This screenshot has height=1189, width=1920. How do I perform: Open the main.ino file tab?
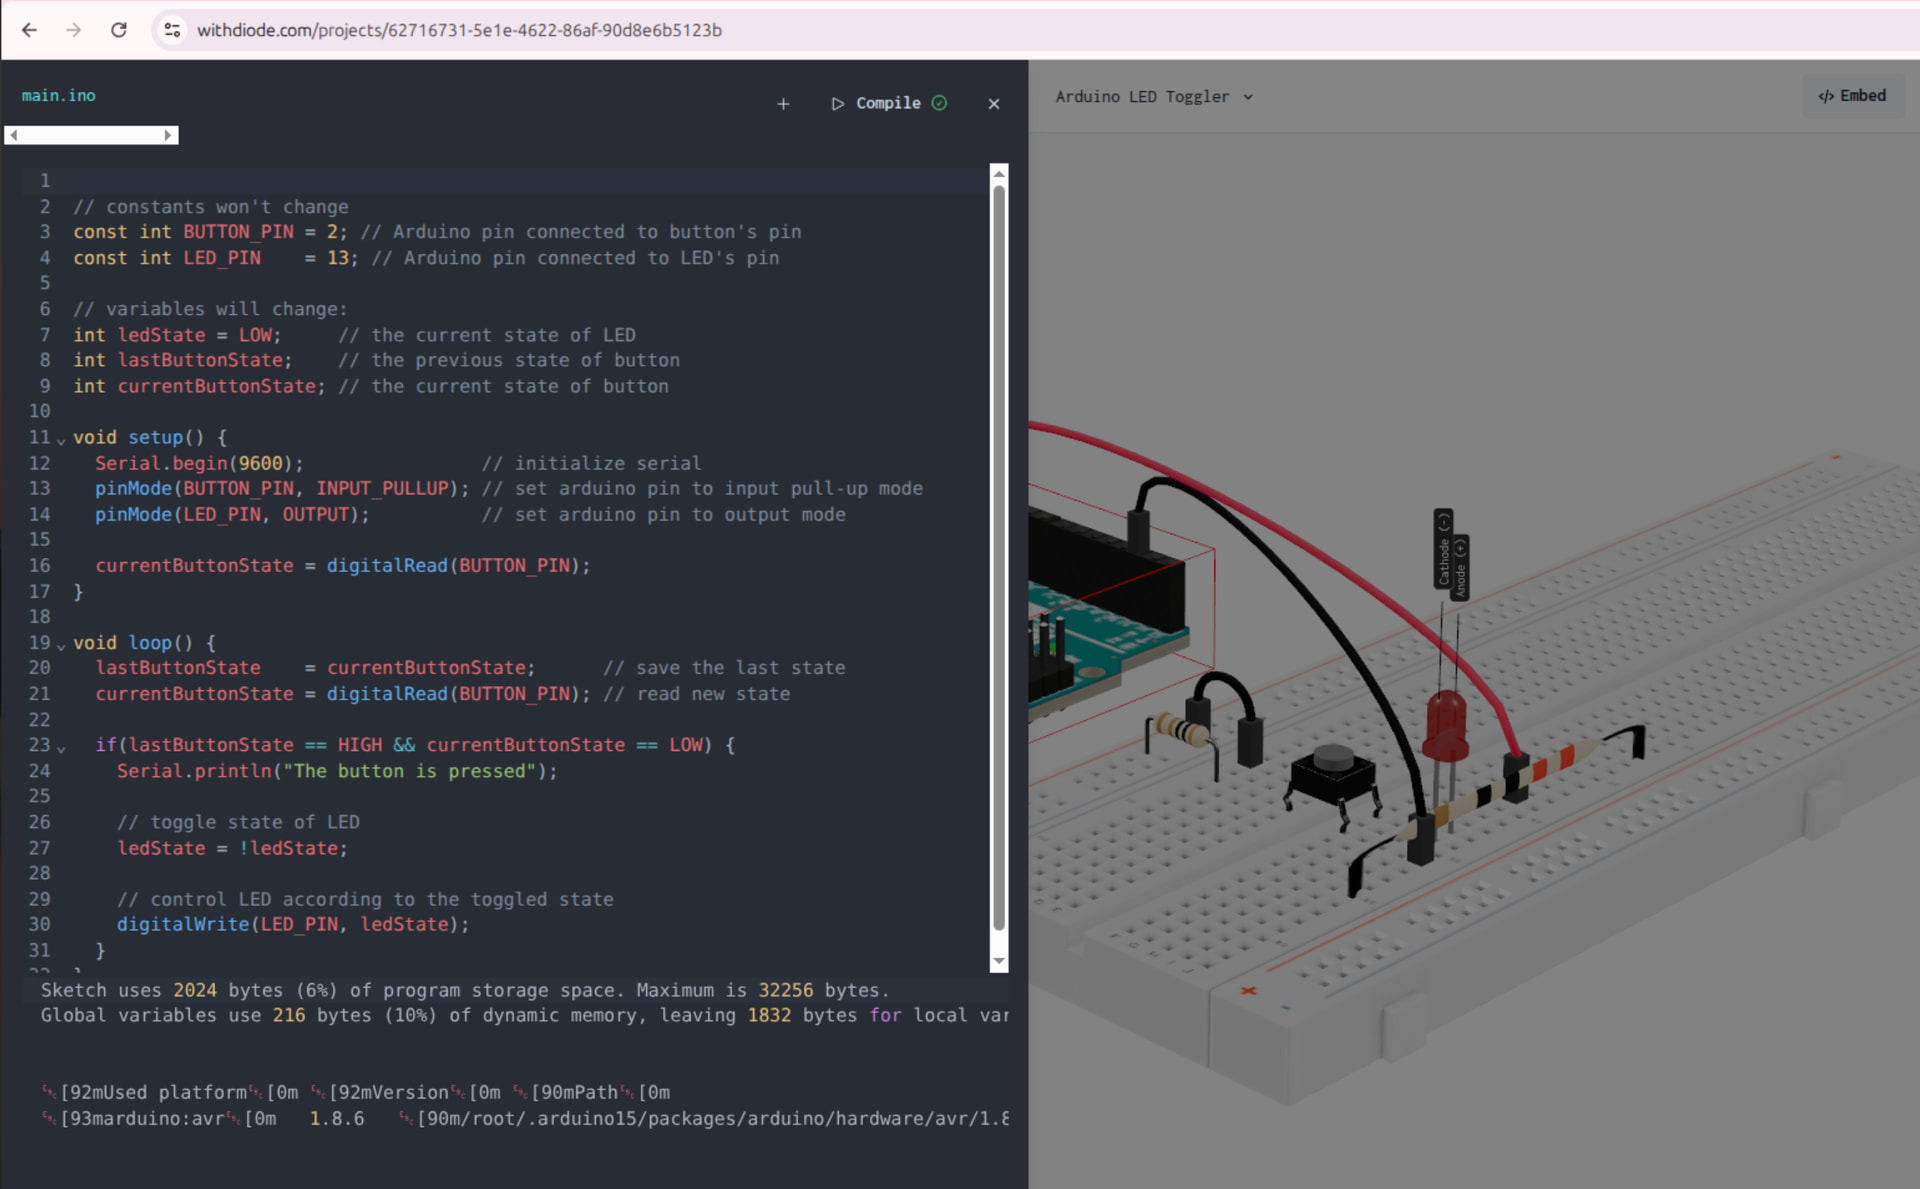59,96
